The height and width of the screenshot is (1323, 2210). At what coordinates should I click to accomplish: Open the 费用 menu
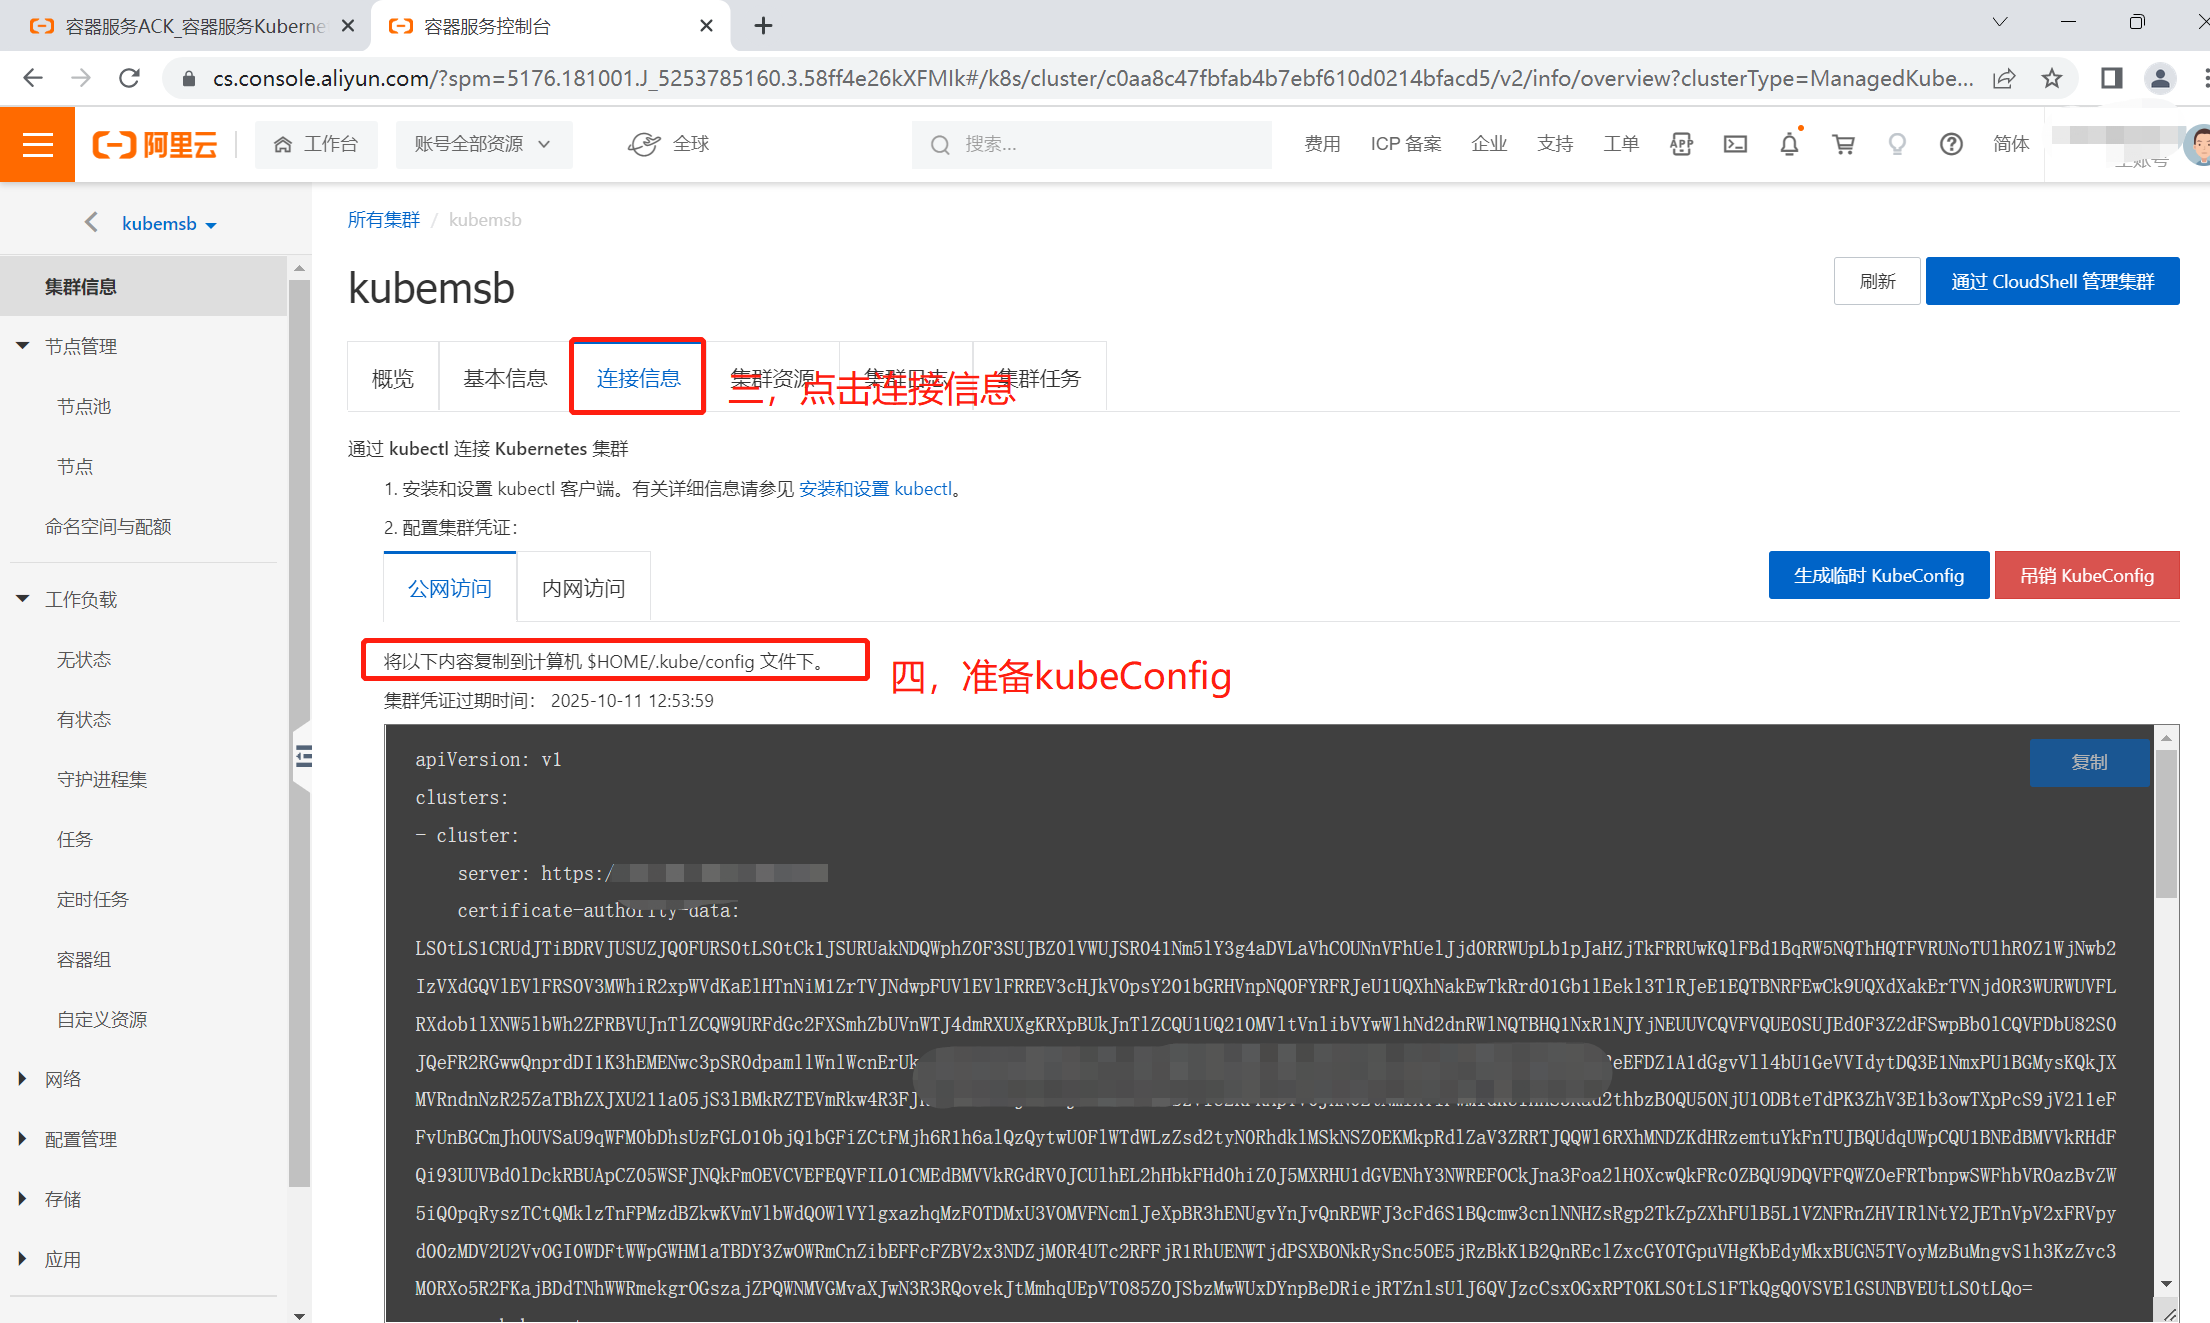click(x=1322, y=145)
